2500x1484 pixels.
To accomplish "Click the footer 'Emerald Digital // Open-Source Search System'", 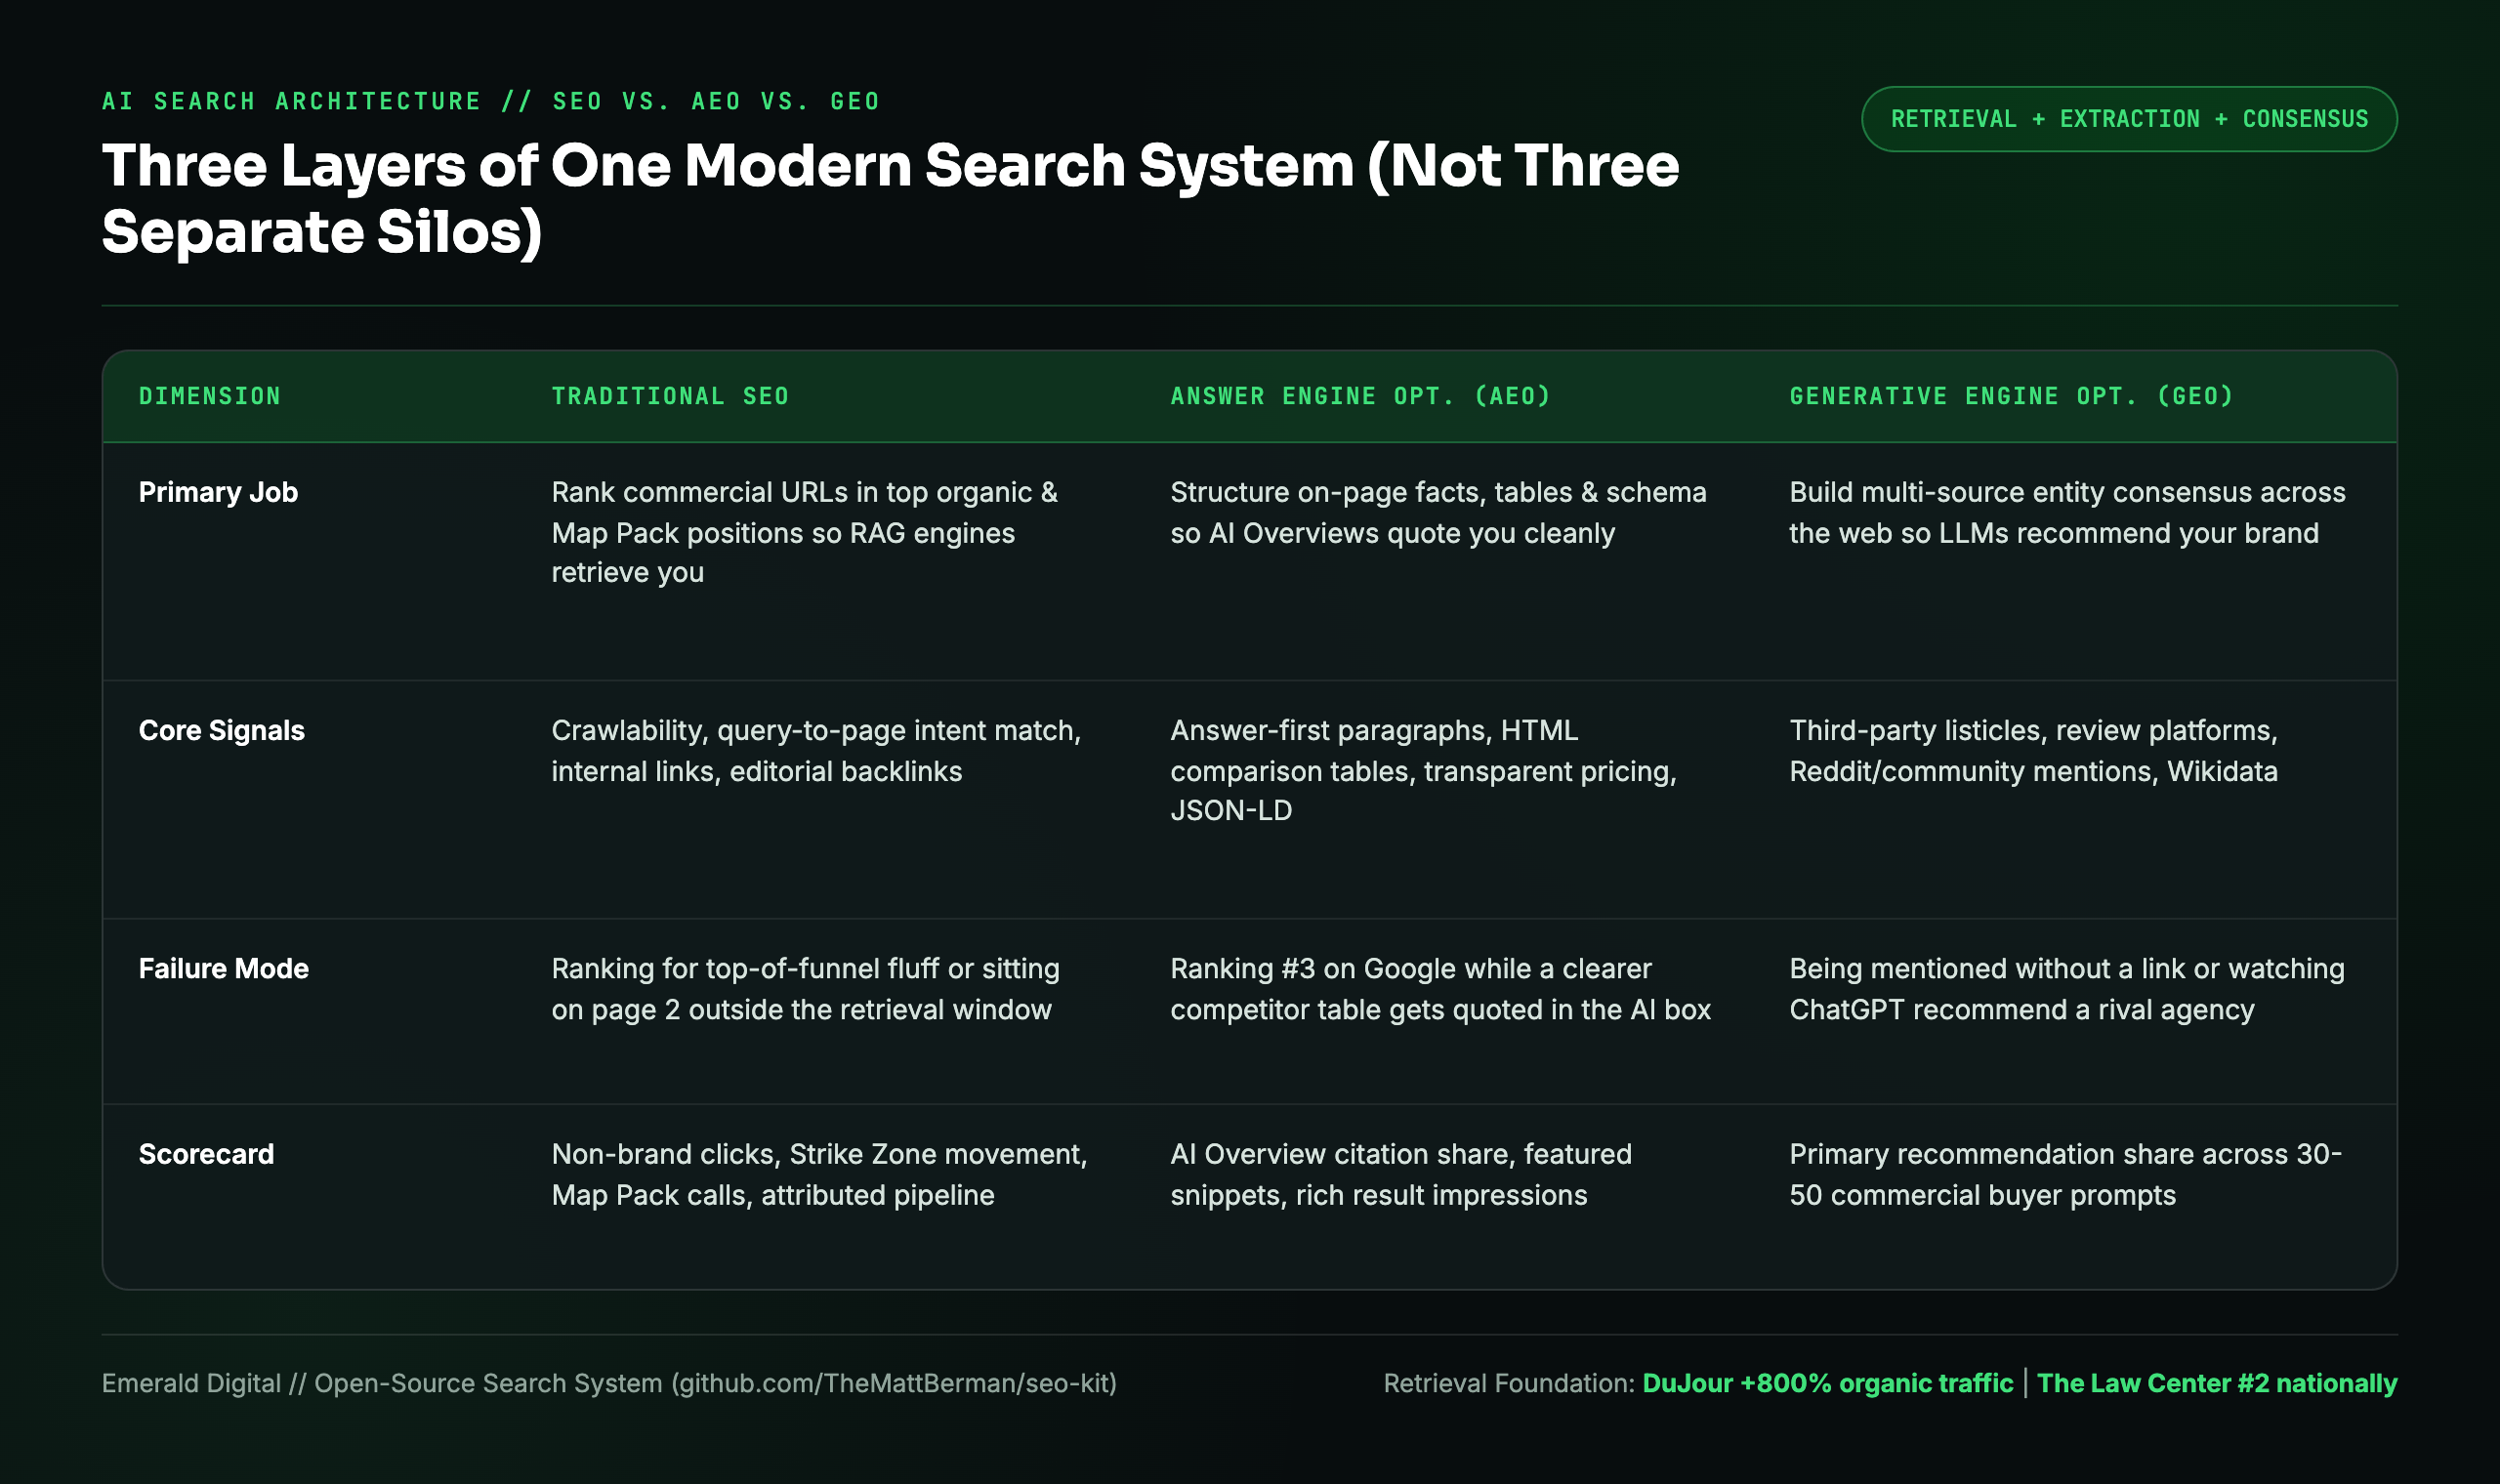I will coord(382,1383).
